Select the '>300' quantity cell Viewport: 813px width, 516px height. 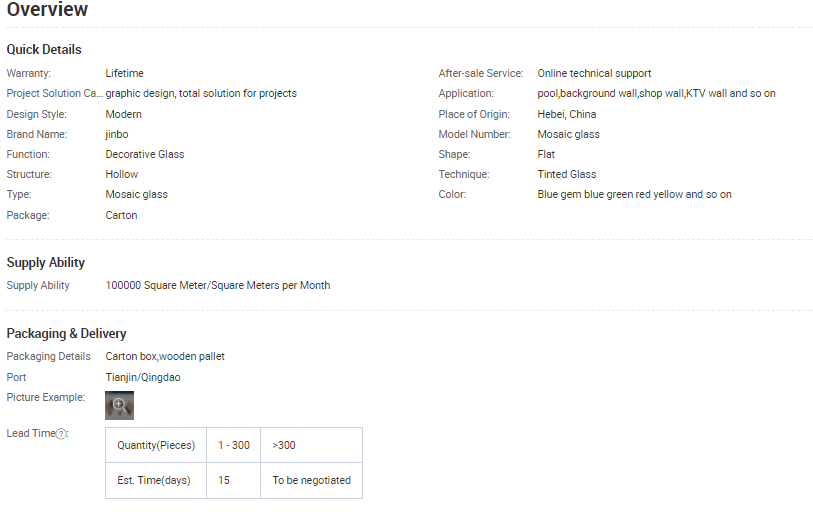click(311, 445)
